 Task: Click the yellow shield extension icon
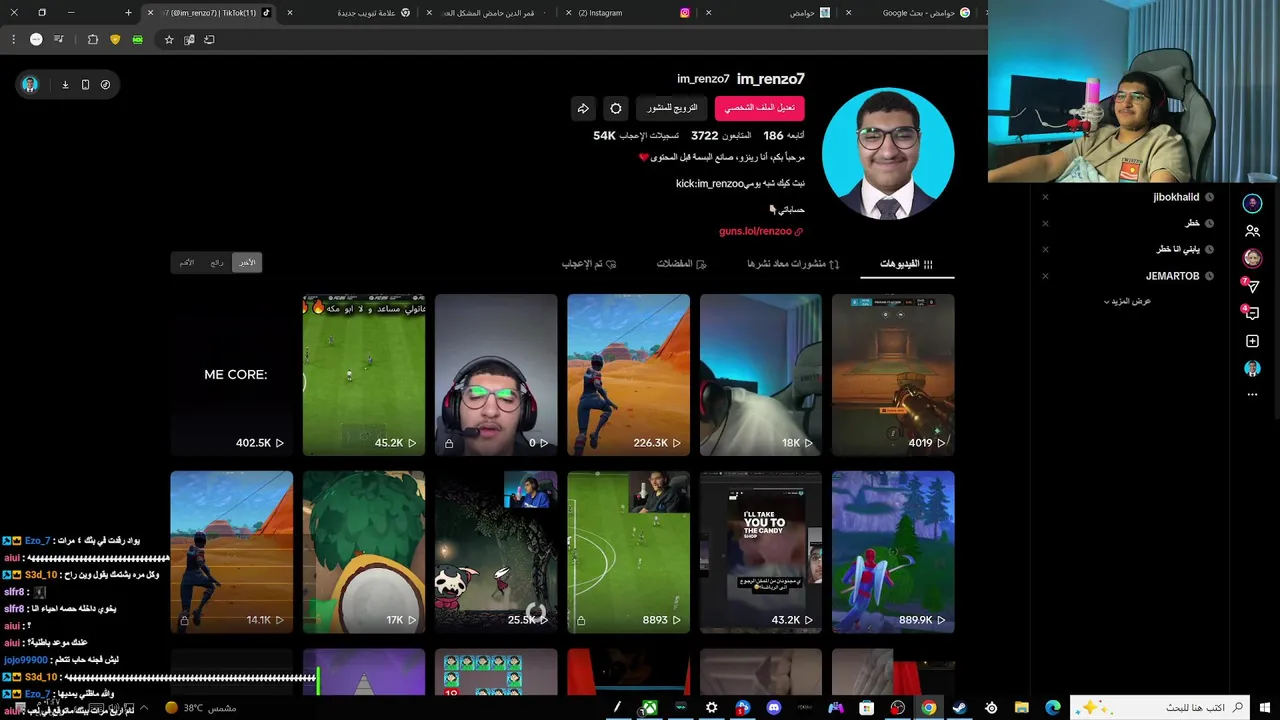pos(115,40)
